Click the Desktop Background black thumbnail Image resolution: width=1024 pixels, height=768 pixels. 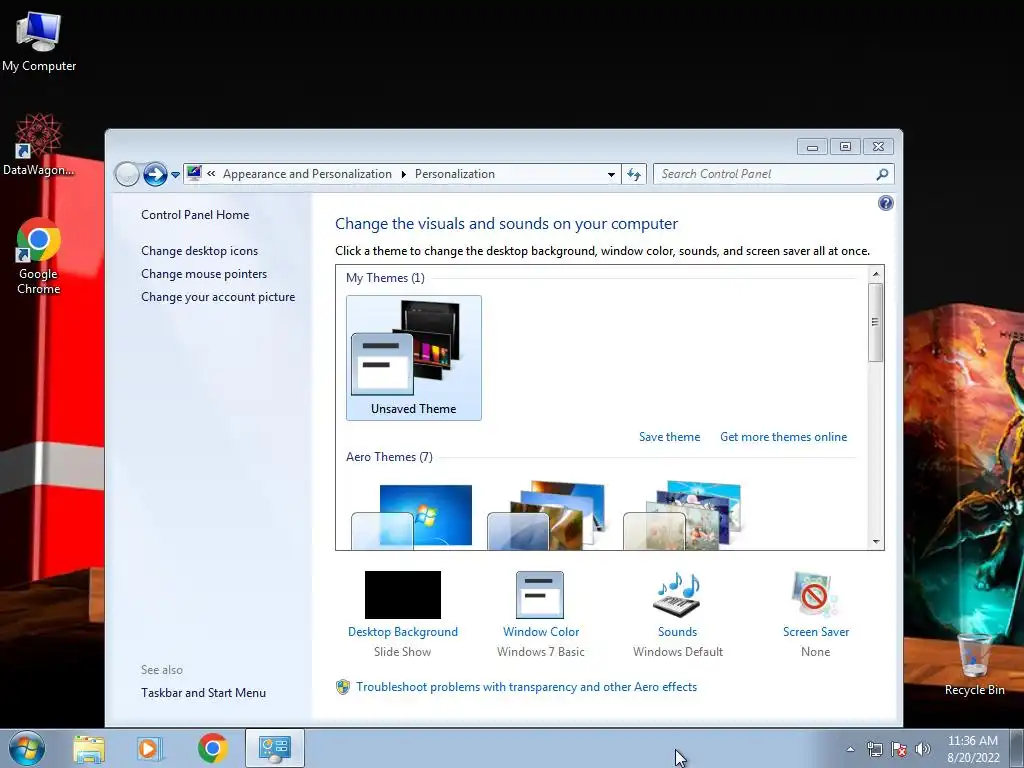[x=402, y=594]
